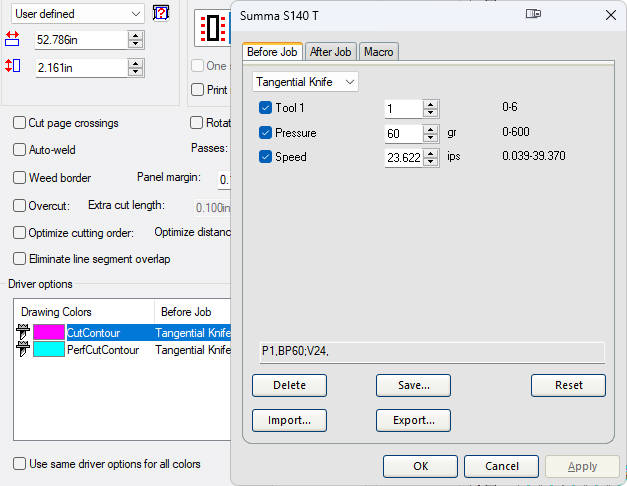Image resolution: width=627 pixels, height=486 pixels.
Task: Select the PerfCutContour row
Action: [x=123, y=350]
